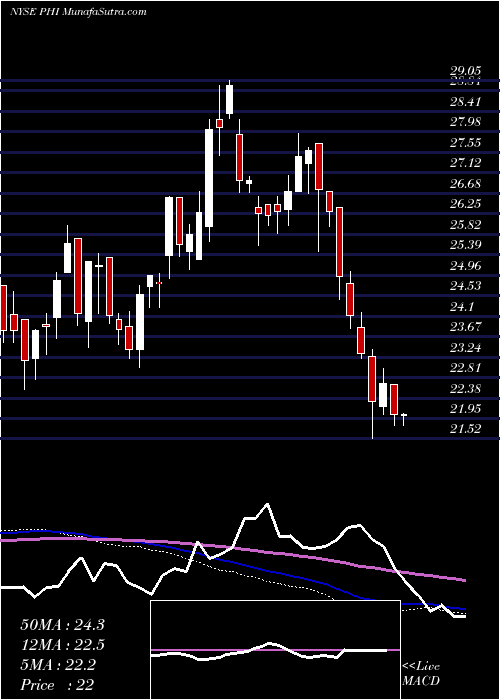Click the 29.05 price axis label
500x700 pixels.
click(x=465, y=71)
